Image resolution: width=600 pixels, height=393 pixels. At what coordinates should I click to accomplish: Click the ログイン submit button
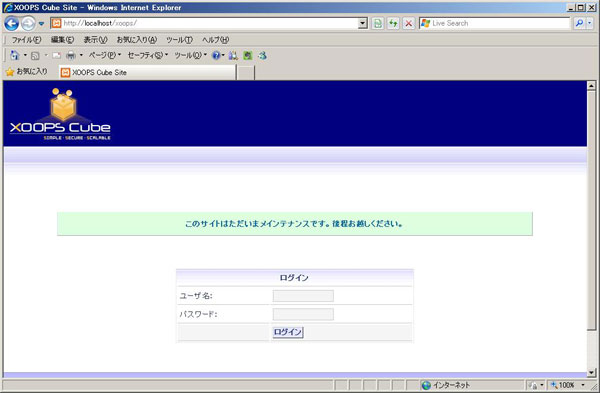[x=288, y=332]
